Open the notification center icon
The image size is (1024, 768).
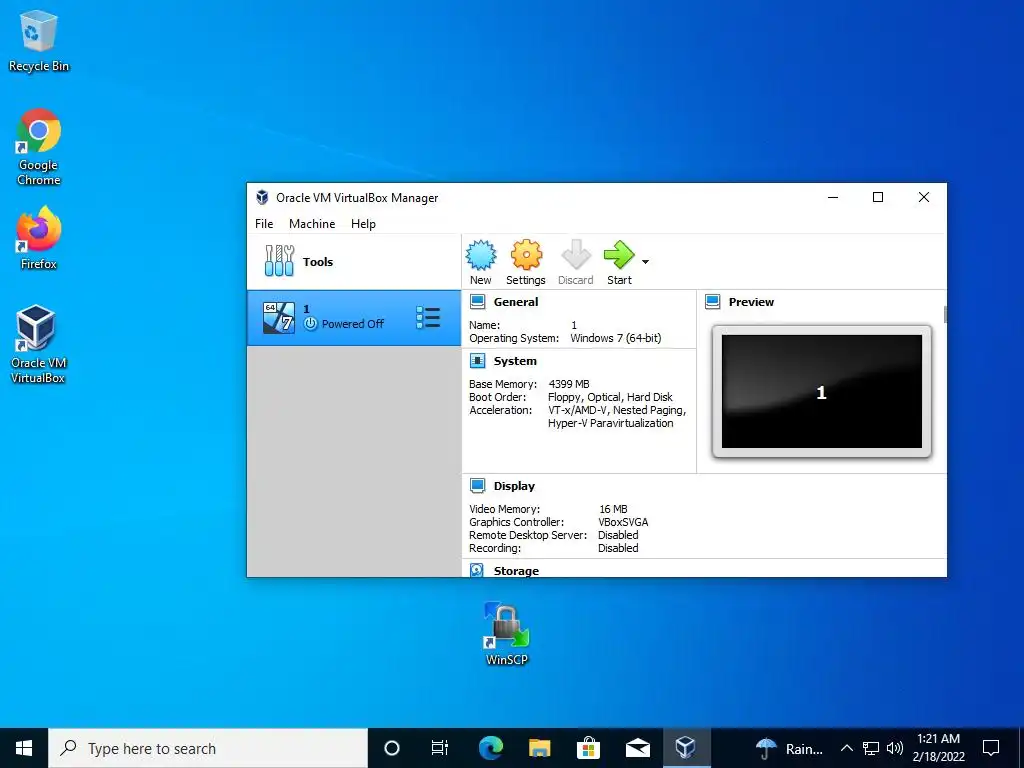click(x=991, y=748)
